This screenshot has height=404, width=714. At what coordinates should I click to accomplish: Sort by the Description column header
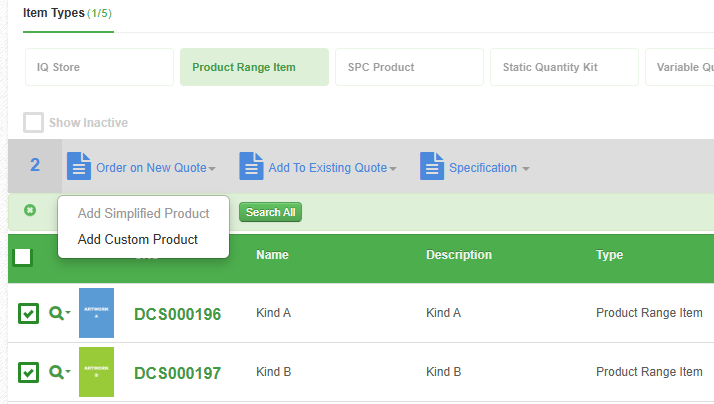(x=459, y=255)
